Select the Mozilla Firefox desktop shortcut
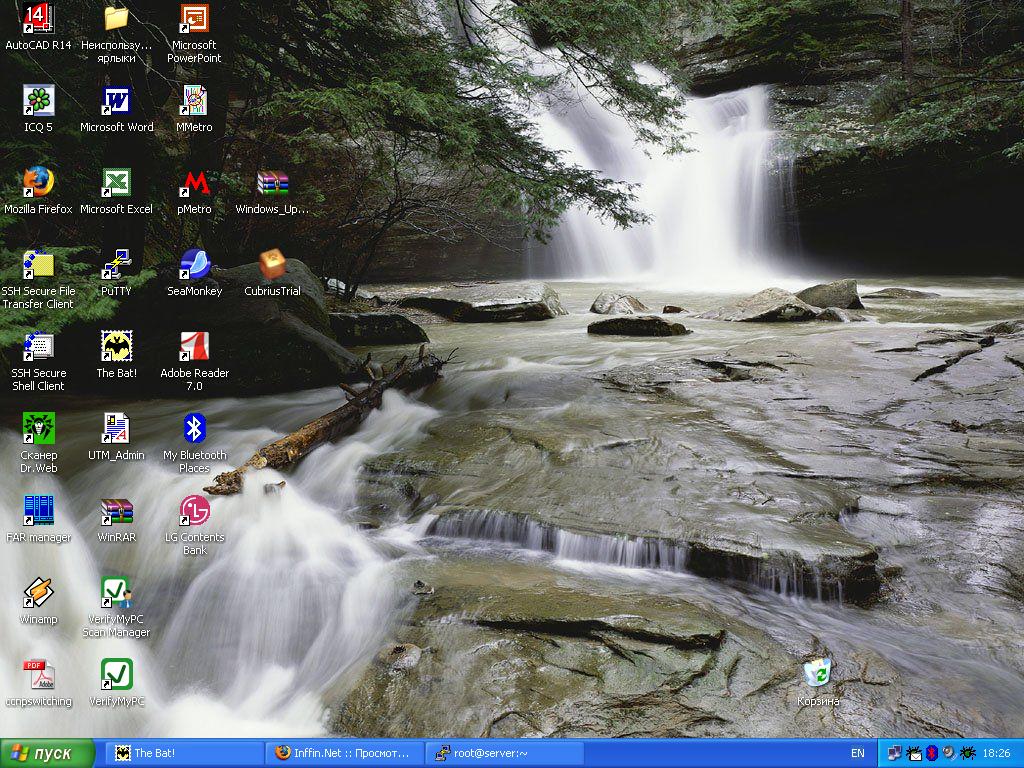The image size is (1024, 768). click(x=39, y=191)
